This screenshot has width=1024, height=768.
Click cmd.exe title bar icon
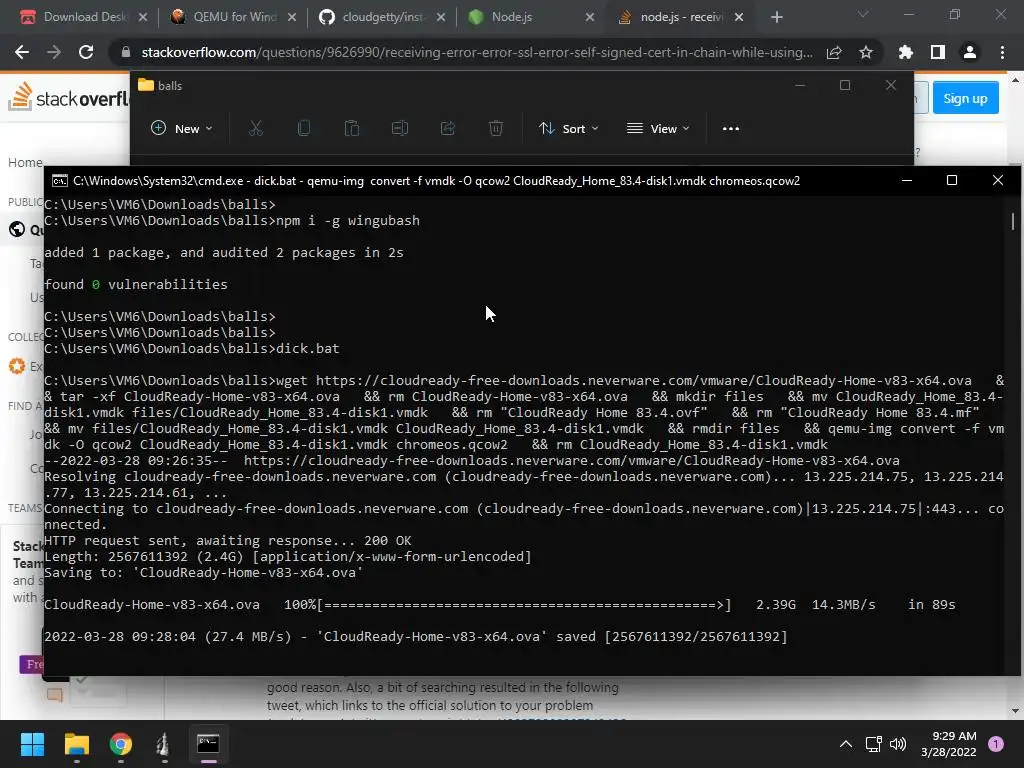coord(59,181)
